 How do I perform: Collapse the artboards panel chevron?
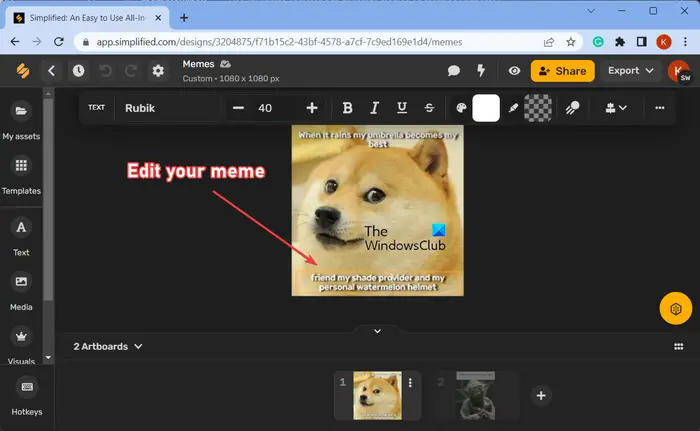pyautogui.click(x=378, y=331)
